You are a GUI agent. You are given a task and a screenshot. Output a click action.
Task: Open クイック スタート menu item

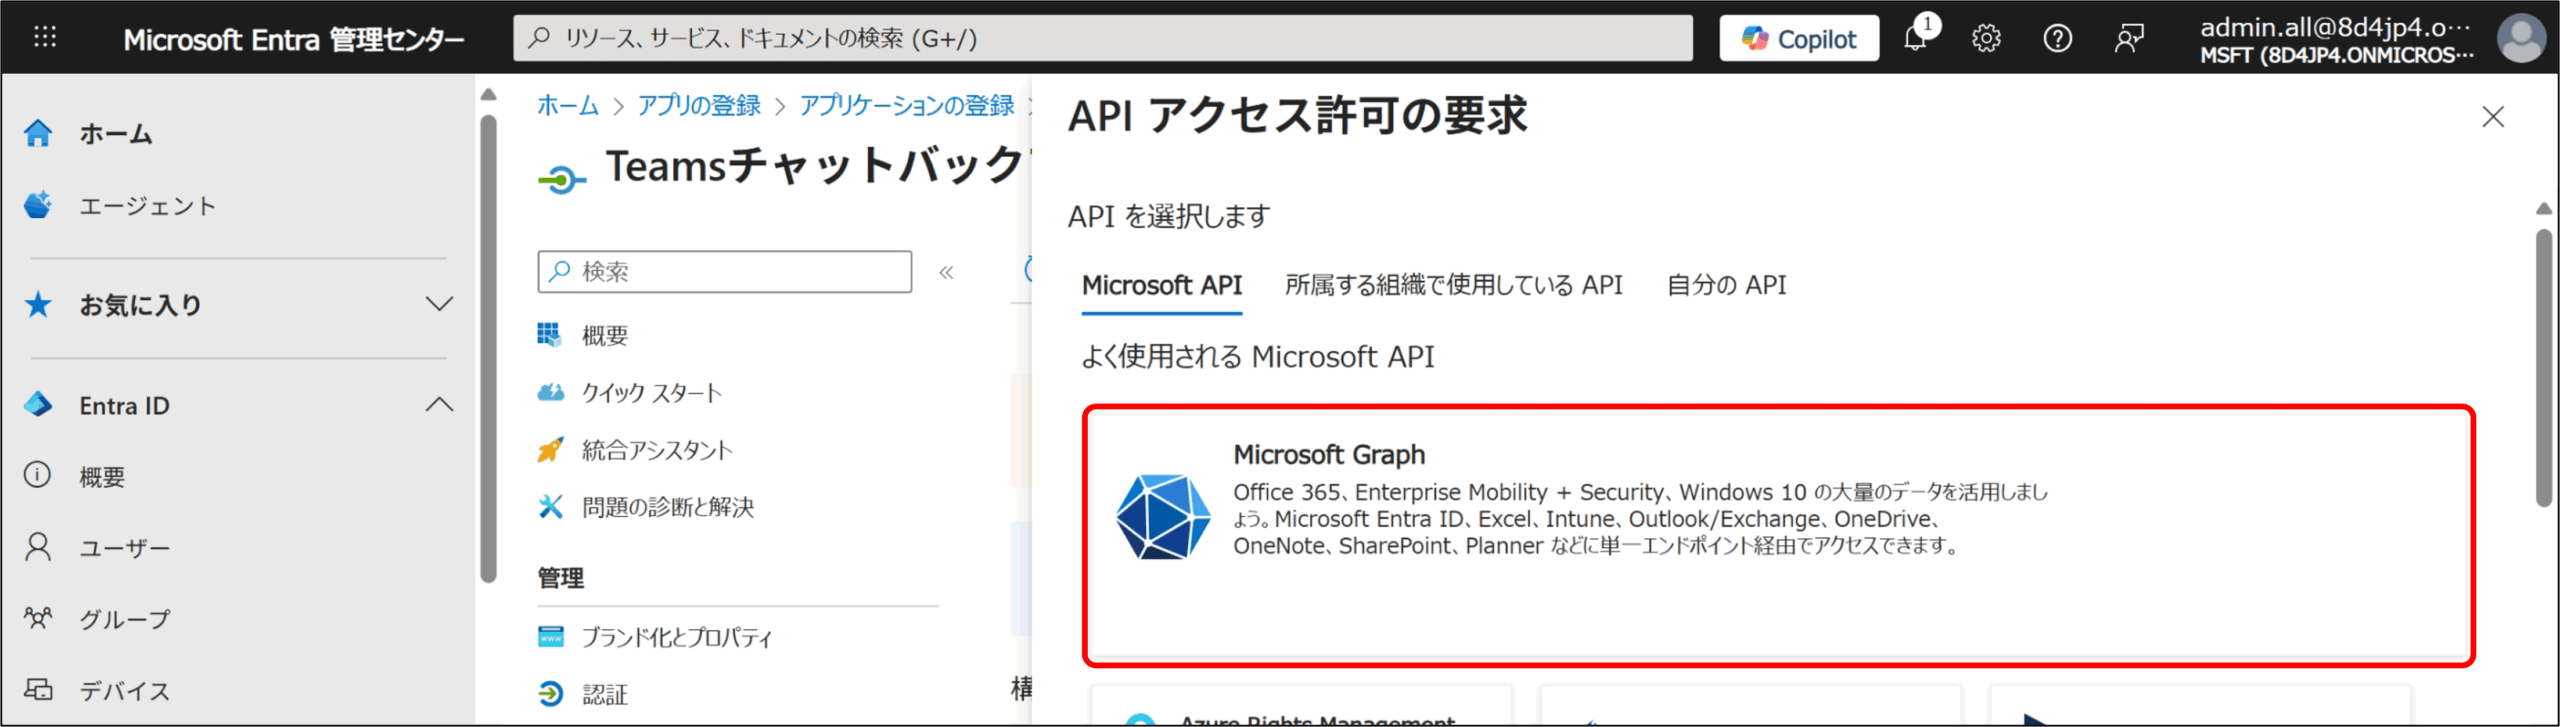click(651, 393)
